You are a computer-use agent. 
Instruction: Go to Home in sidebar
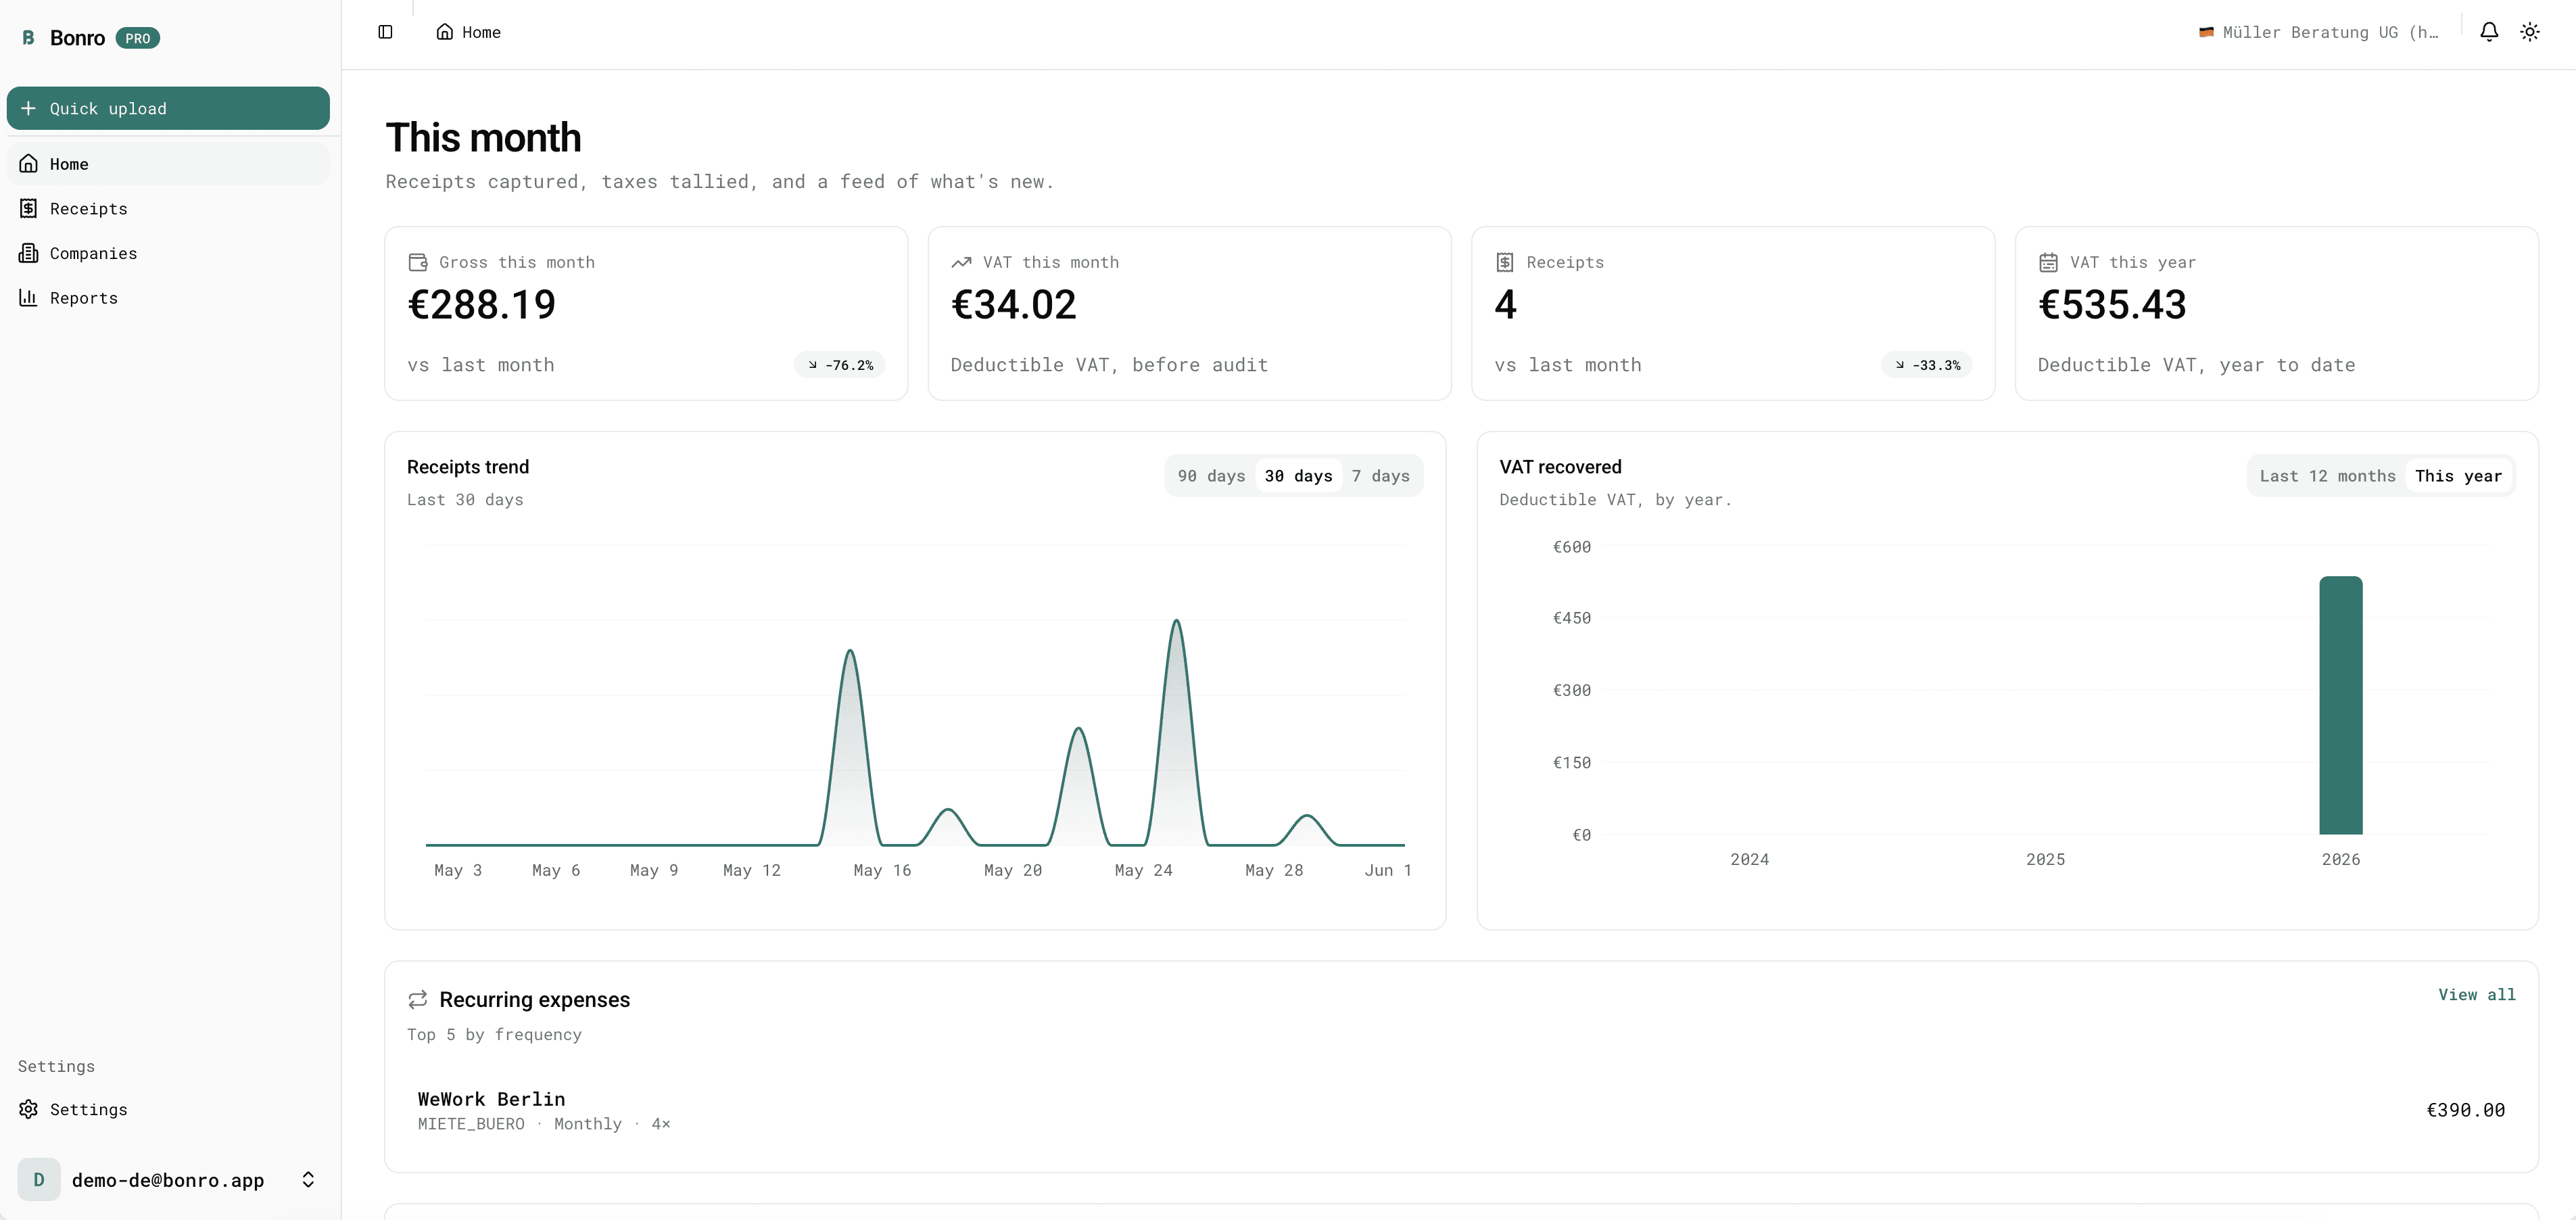(168, 164)
